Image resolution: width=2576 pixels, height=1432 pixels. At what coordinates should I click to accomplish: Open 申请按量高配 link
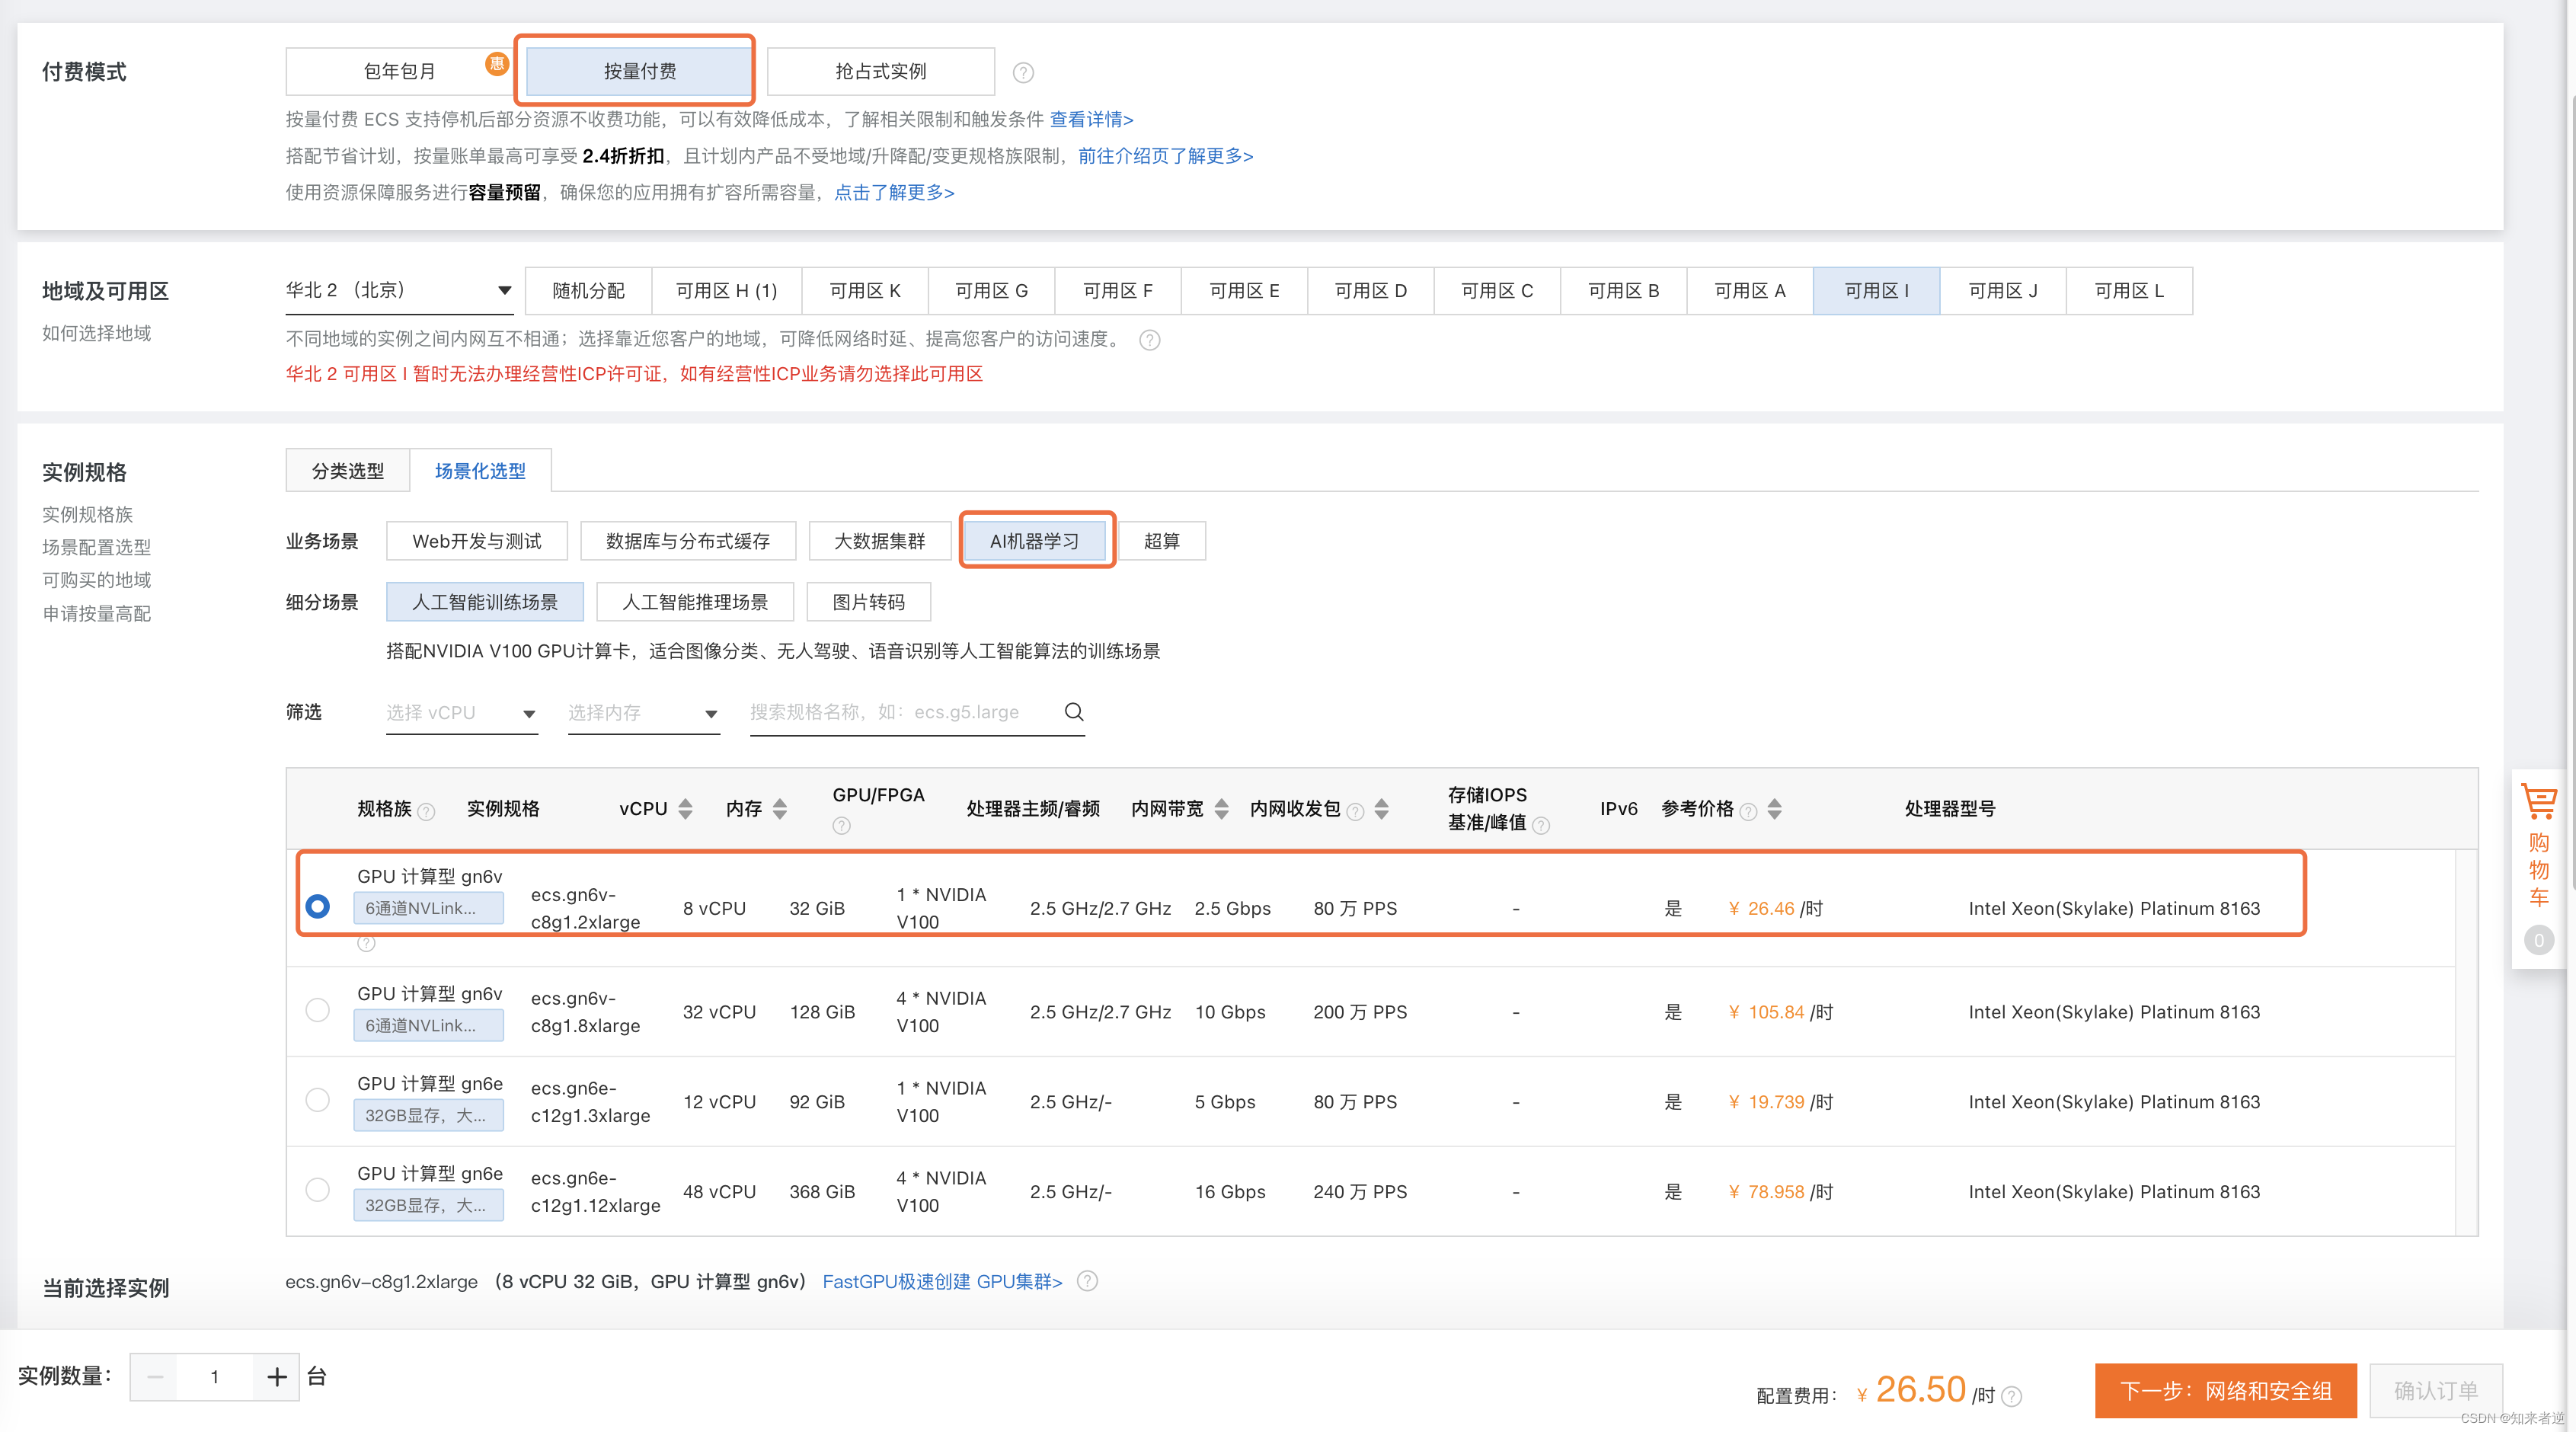click(96, 613)
